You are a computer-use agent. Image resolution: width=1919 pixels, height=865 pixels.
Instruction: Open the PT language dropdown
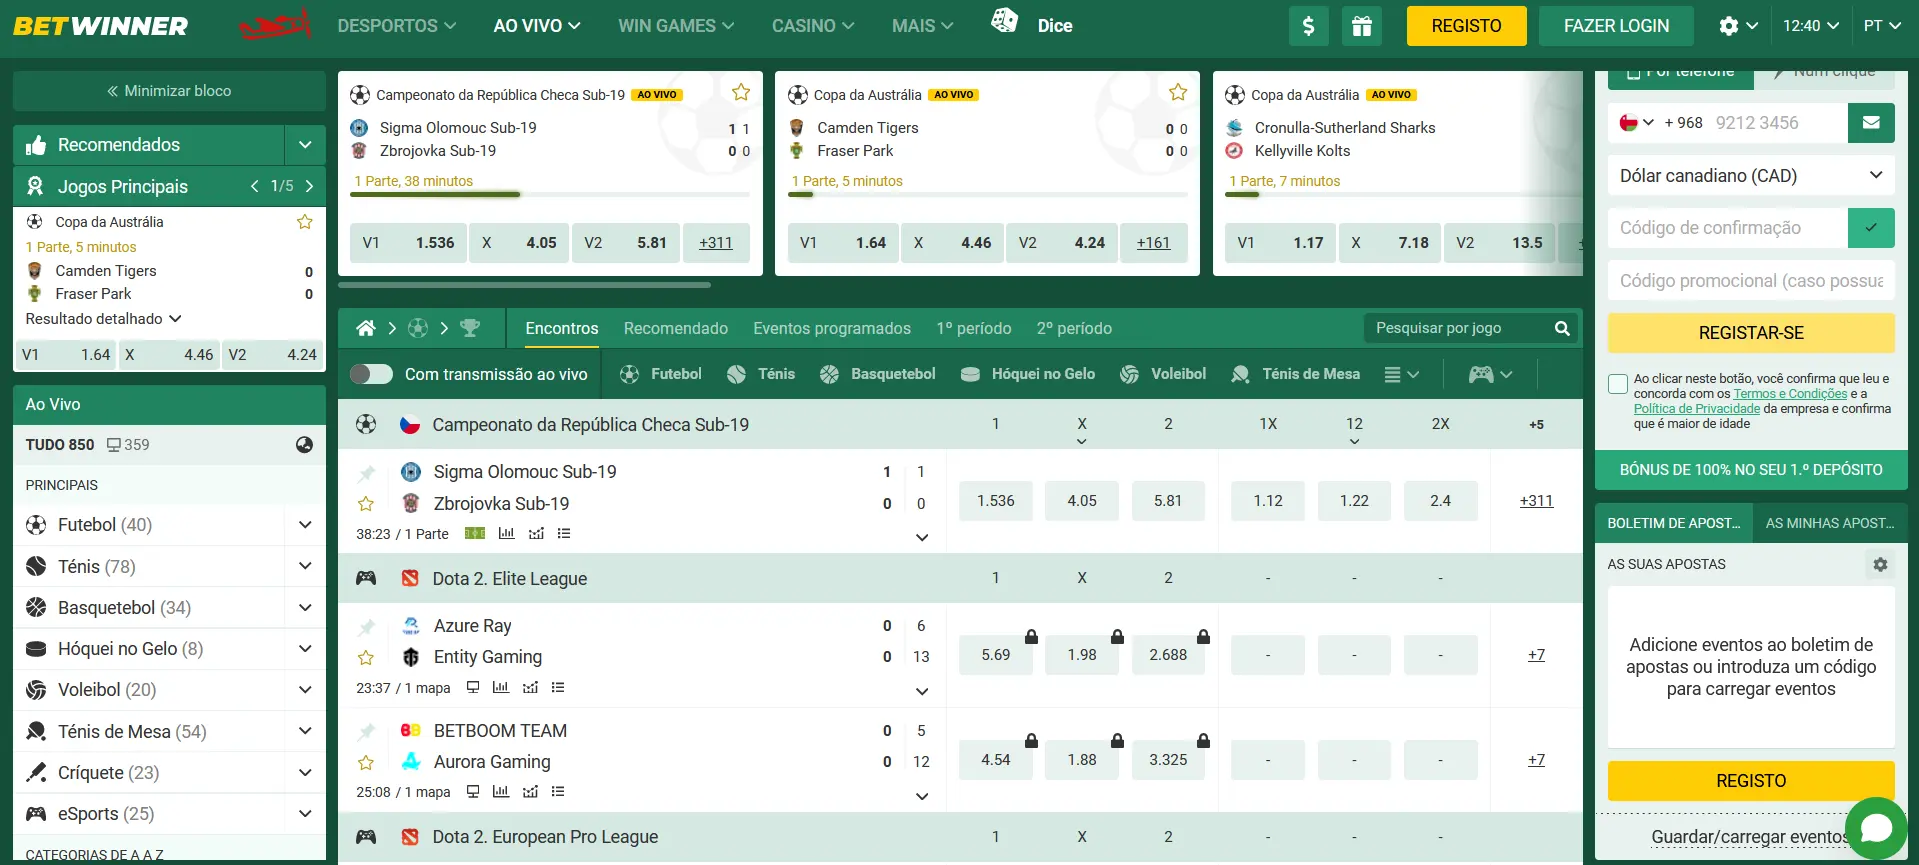[1883, 26]
